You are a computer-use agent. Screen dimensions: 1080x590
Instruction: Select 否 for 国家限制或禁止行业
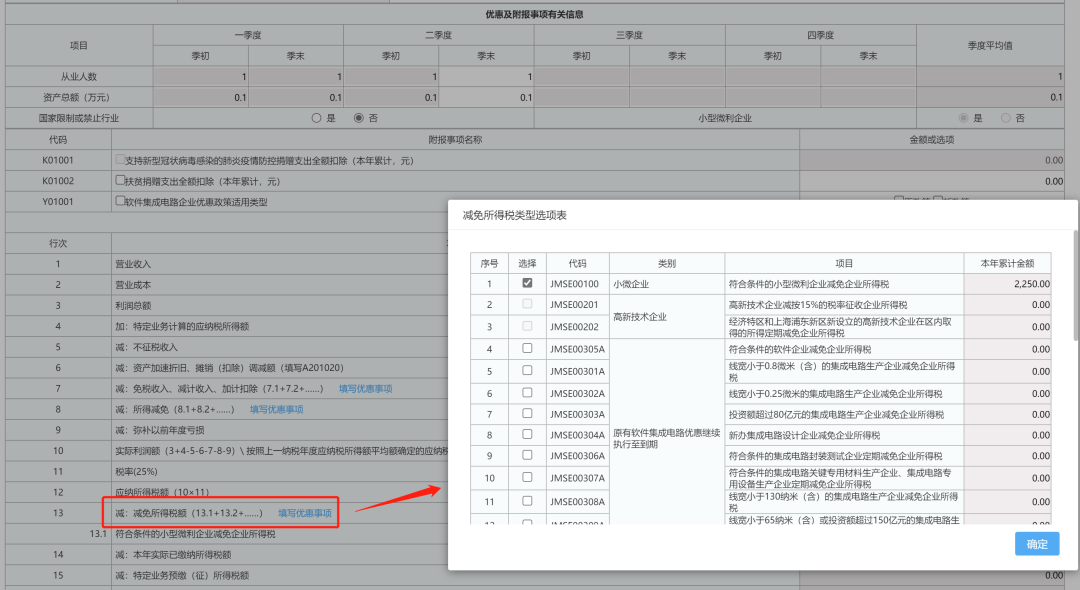(x=358, y=118)
